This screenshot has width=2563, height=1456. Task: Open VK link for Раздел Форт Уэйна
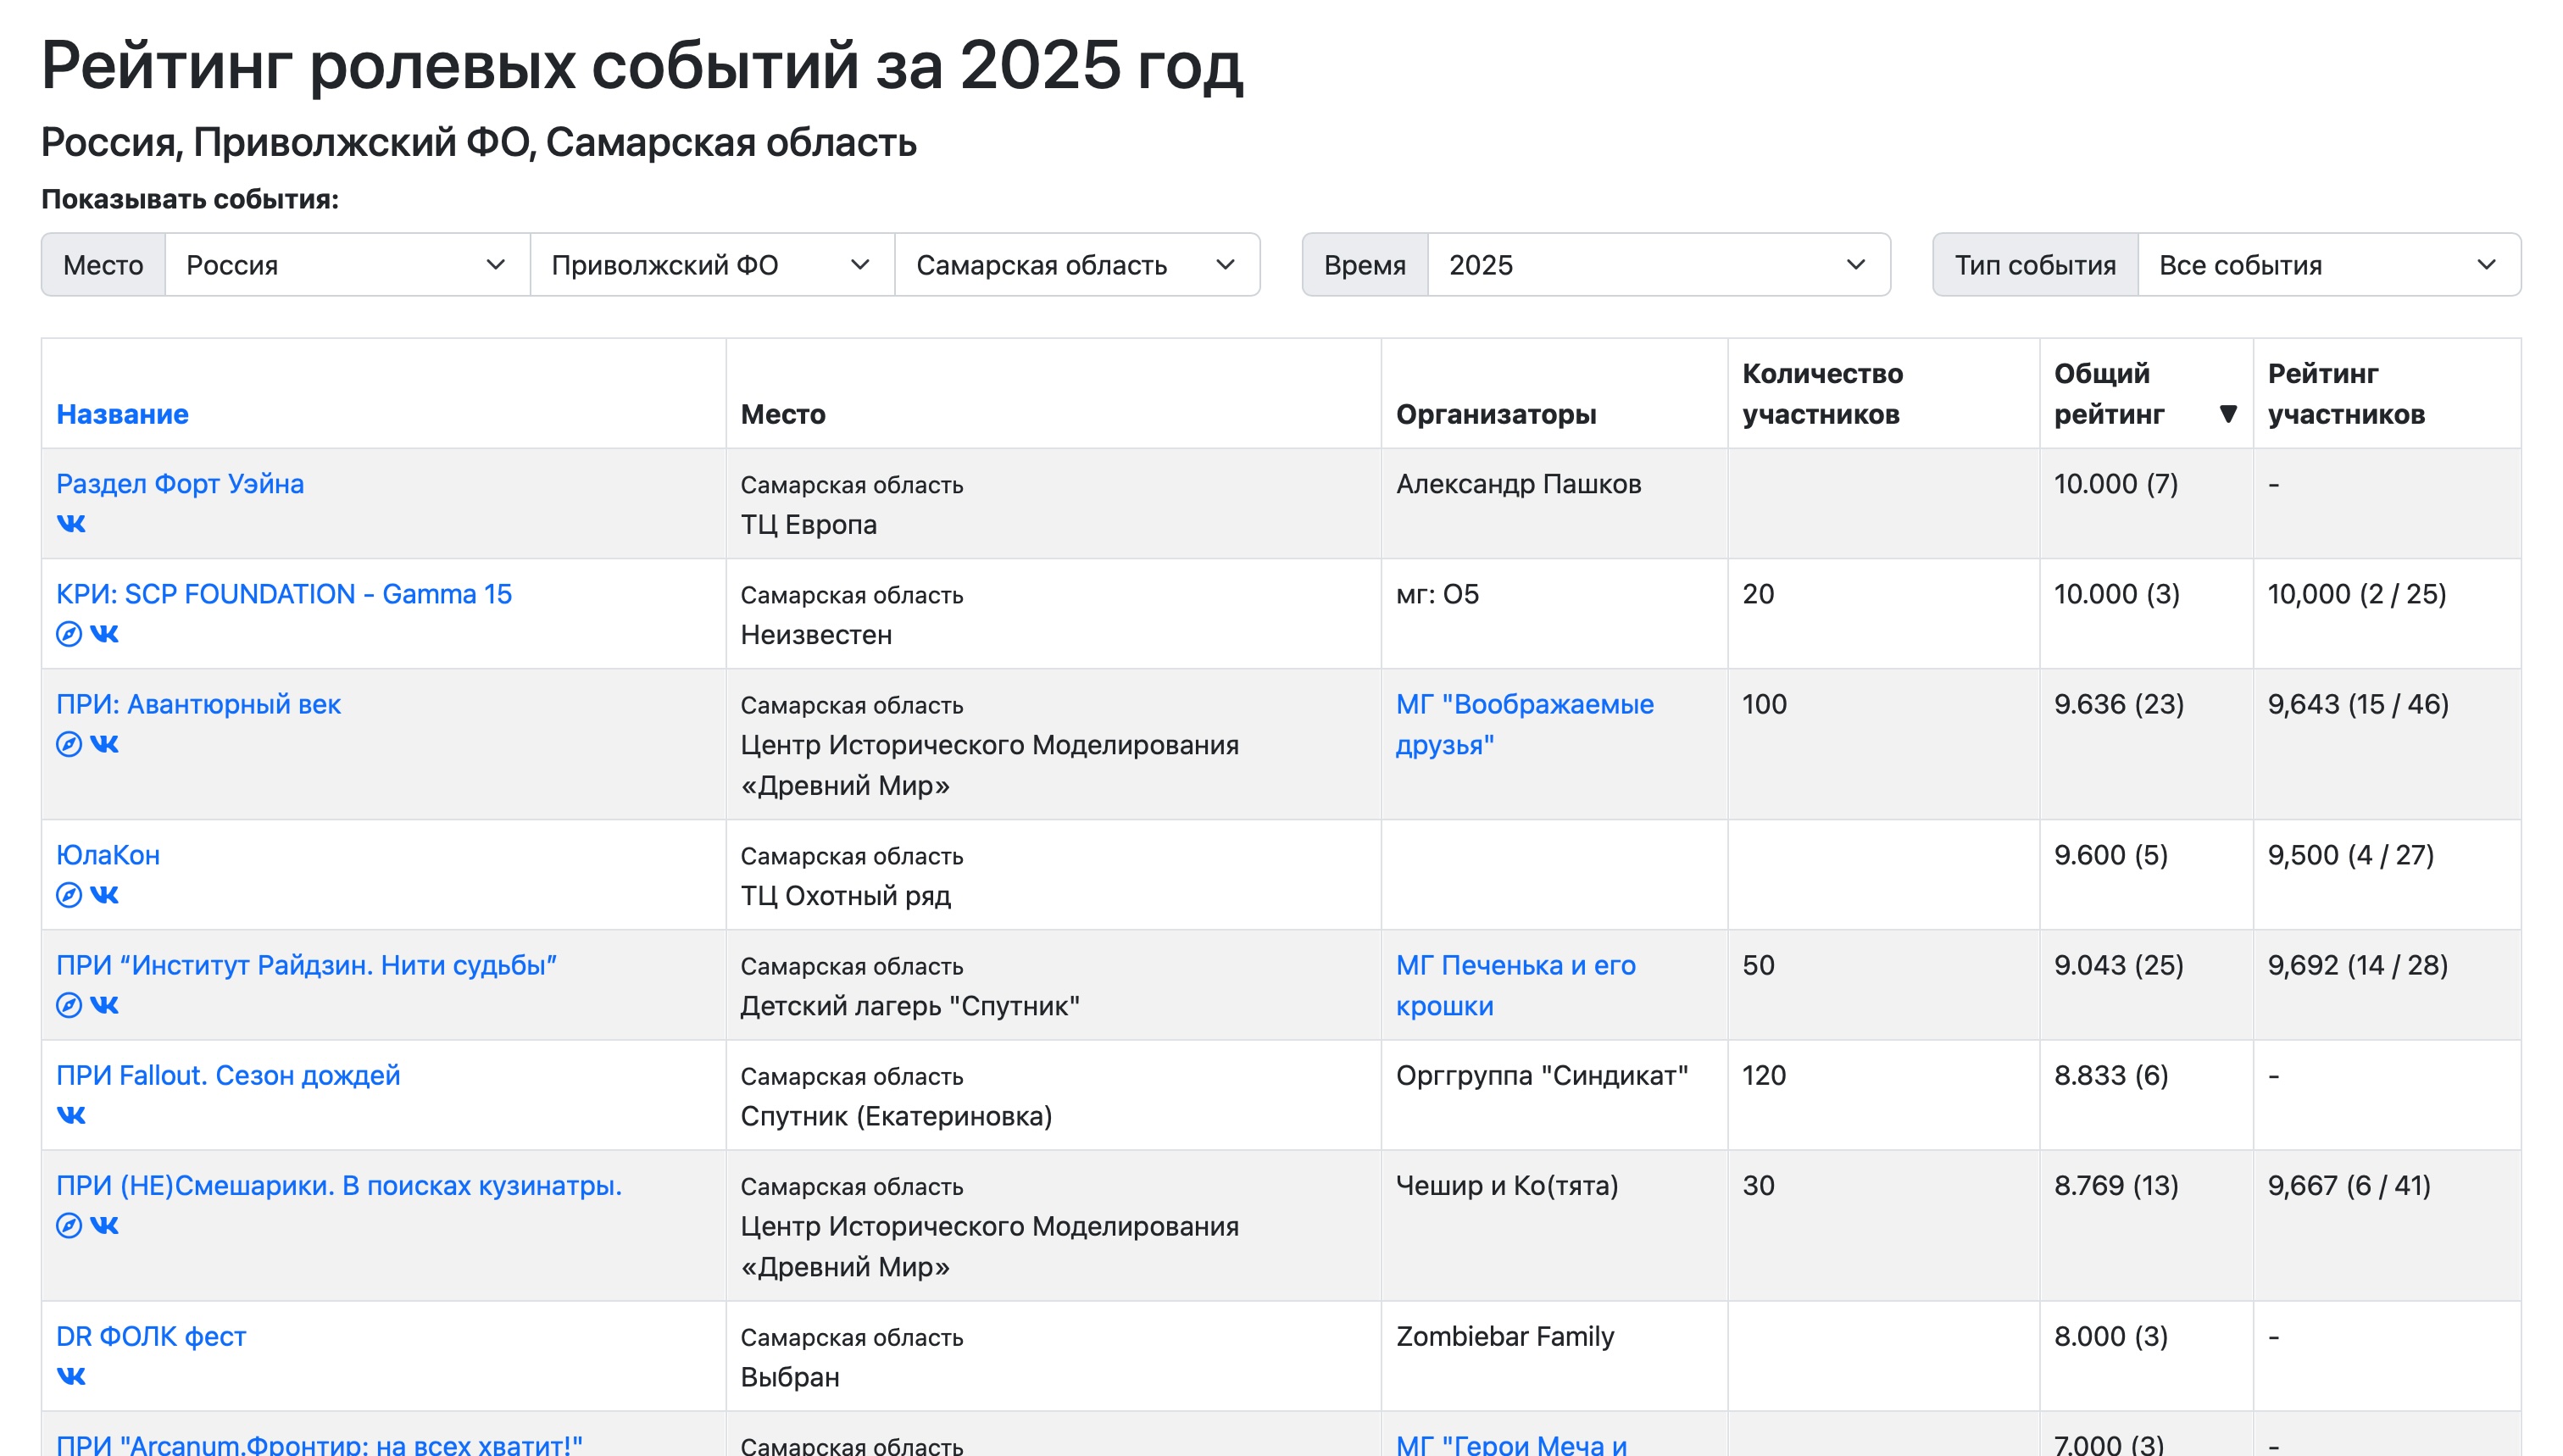(x=71, y=524)
